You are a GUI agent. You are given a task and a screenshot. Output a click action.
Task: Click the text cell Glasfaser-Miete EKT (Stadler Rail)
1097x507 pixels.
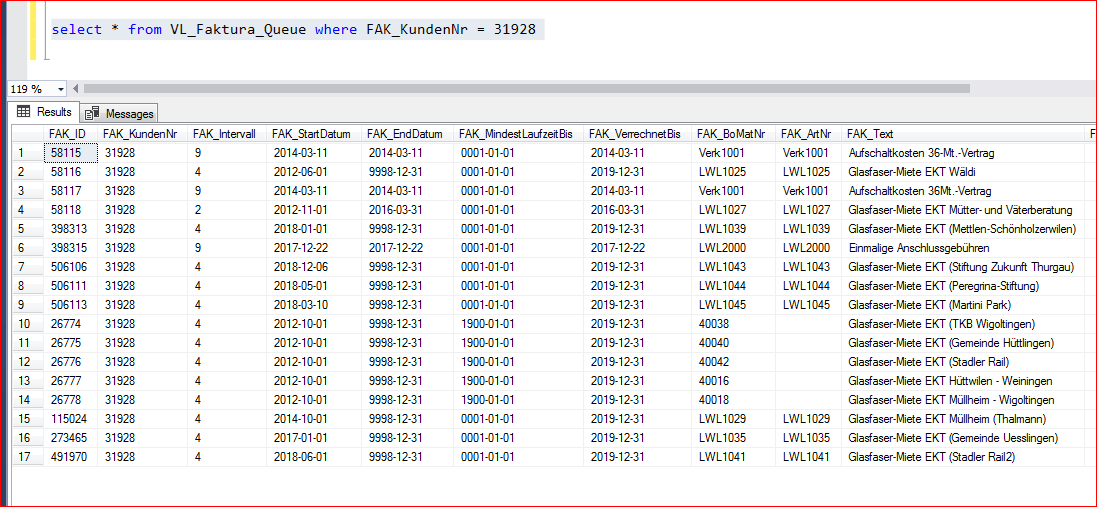[964, 362]
